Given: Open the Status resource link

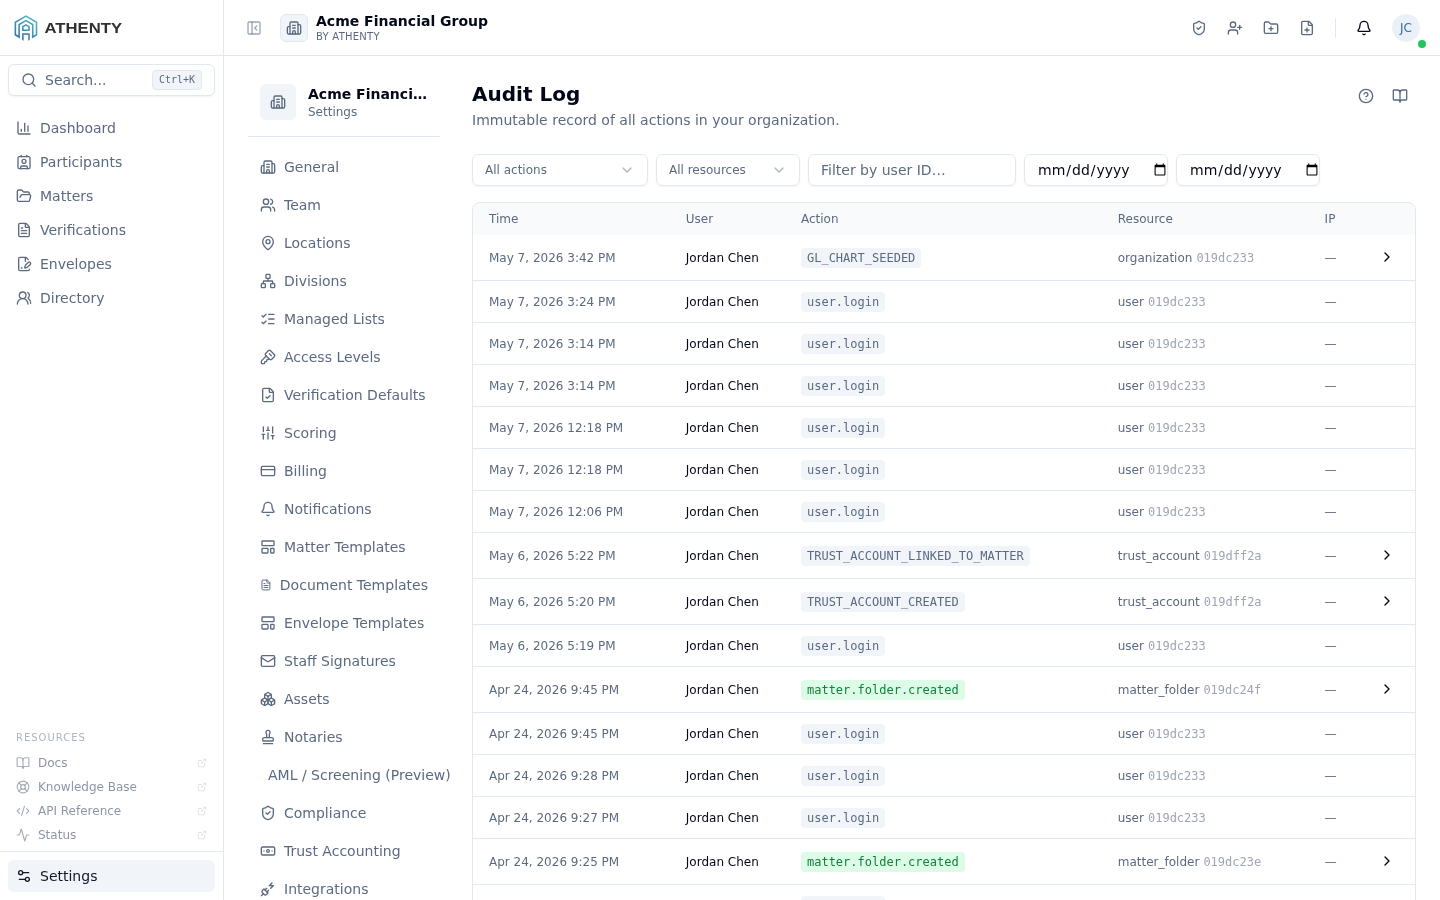Looking at the screenshot, I should (111, 835).
